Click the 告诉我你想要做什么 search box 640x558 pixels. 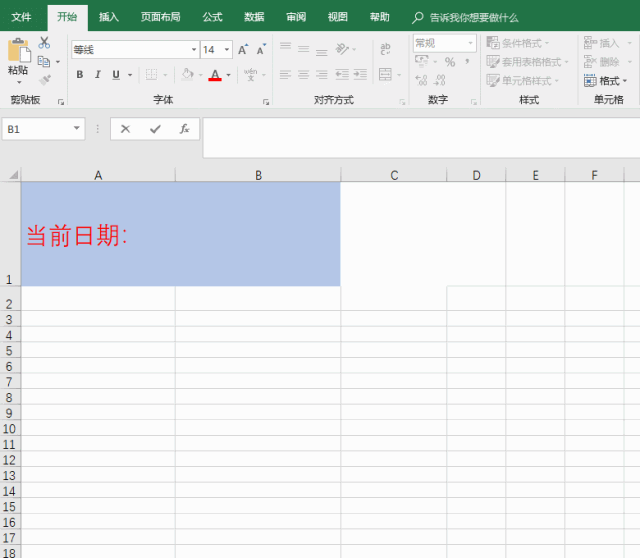[474, 18]
